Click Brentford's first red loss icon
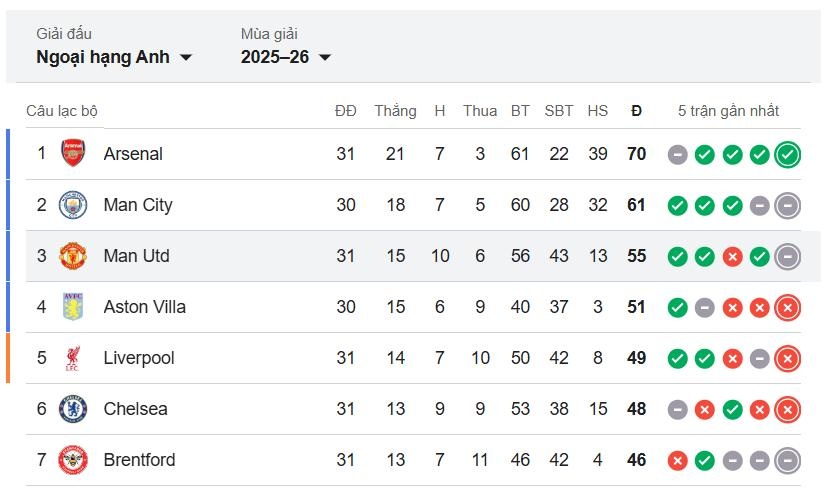 678,461
